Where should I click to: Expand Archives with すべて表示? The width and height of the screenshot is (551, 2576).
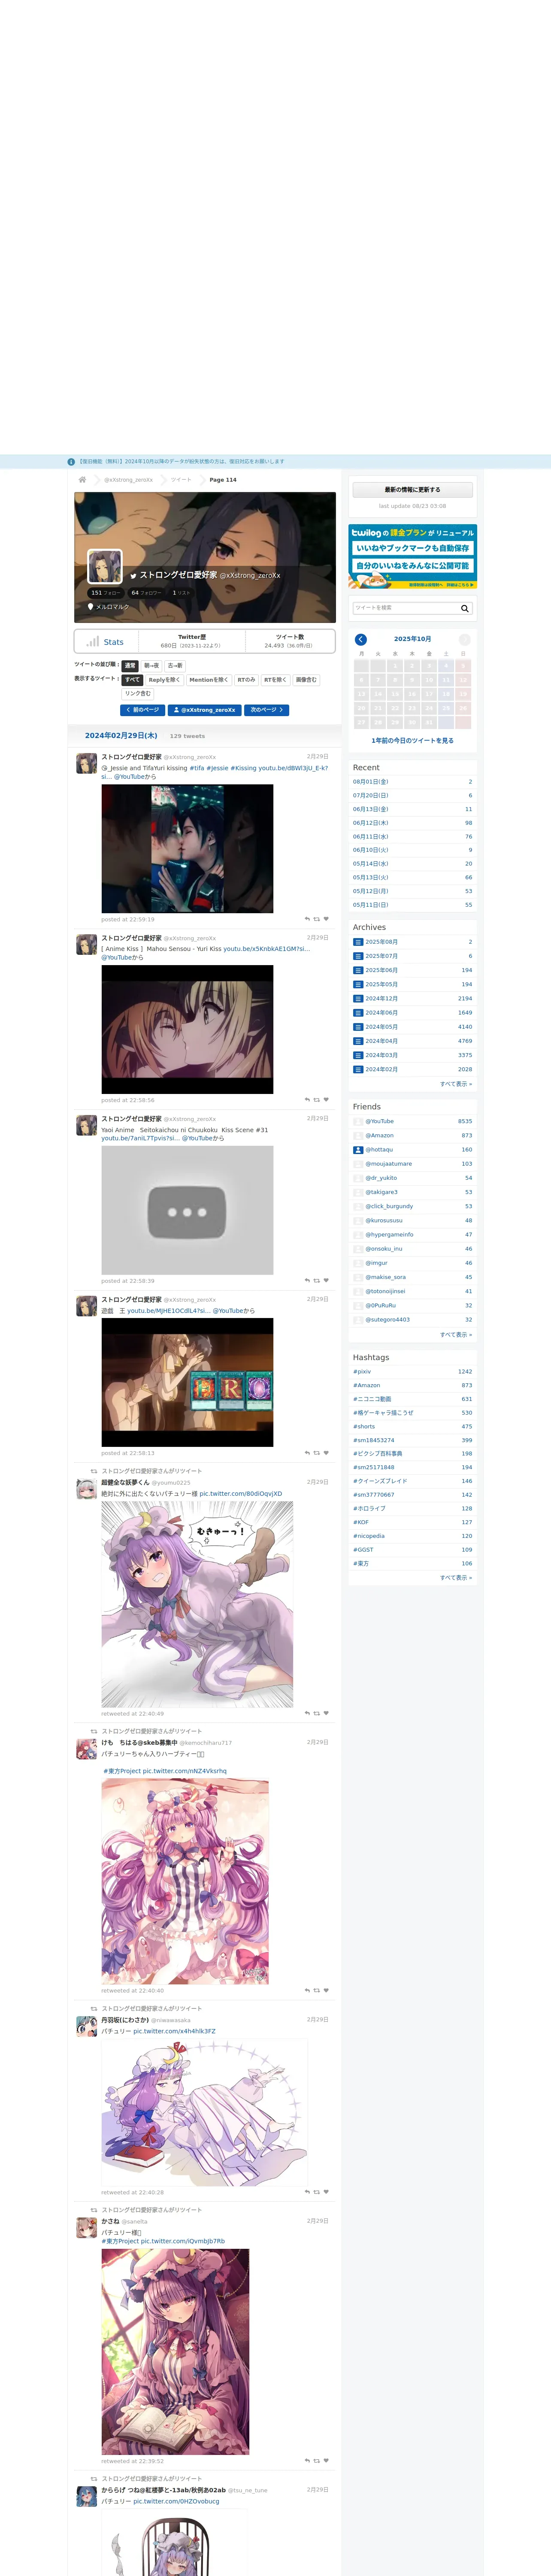click(456, 1084)
